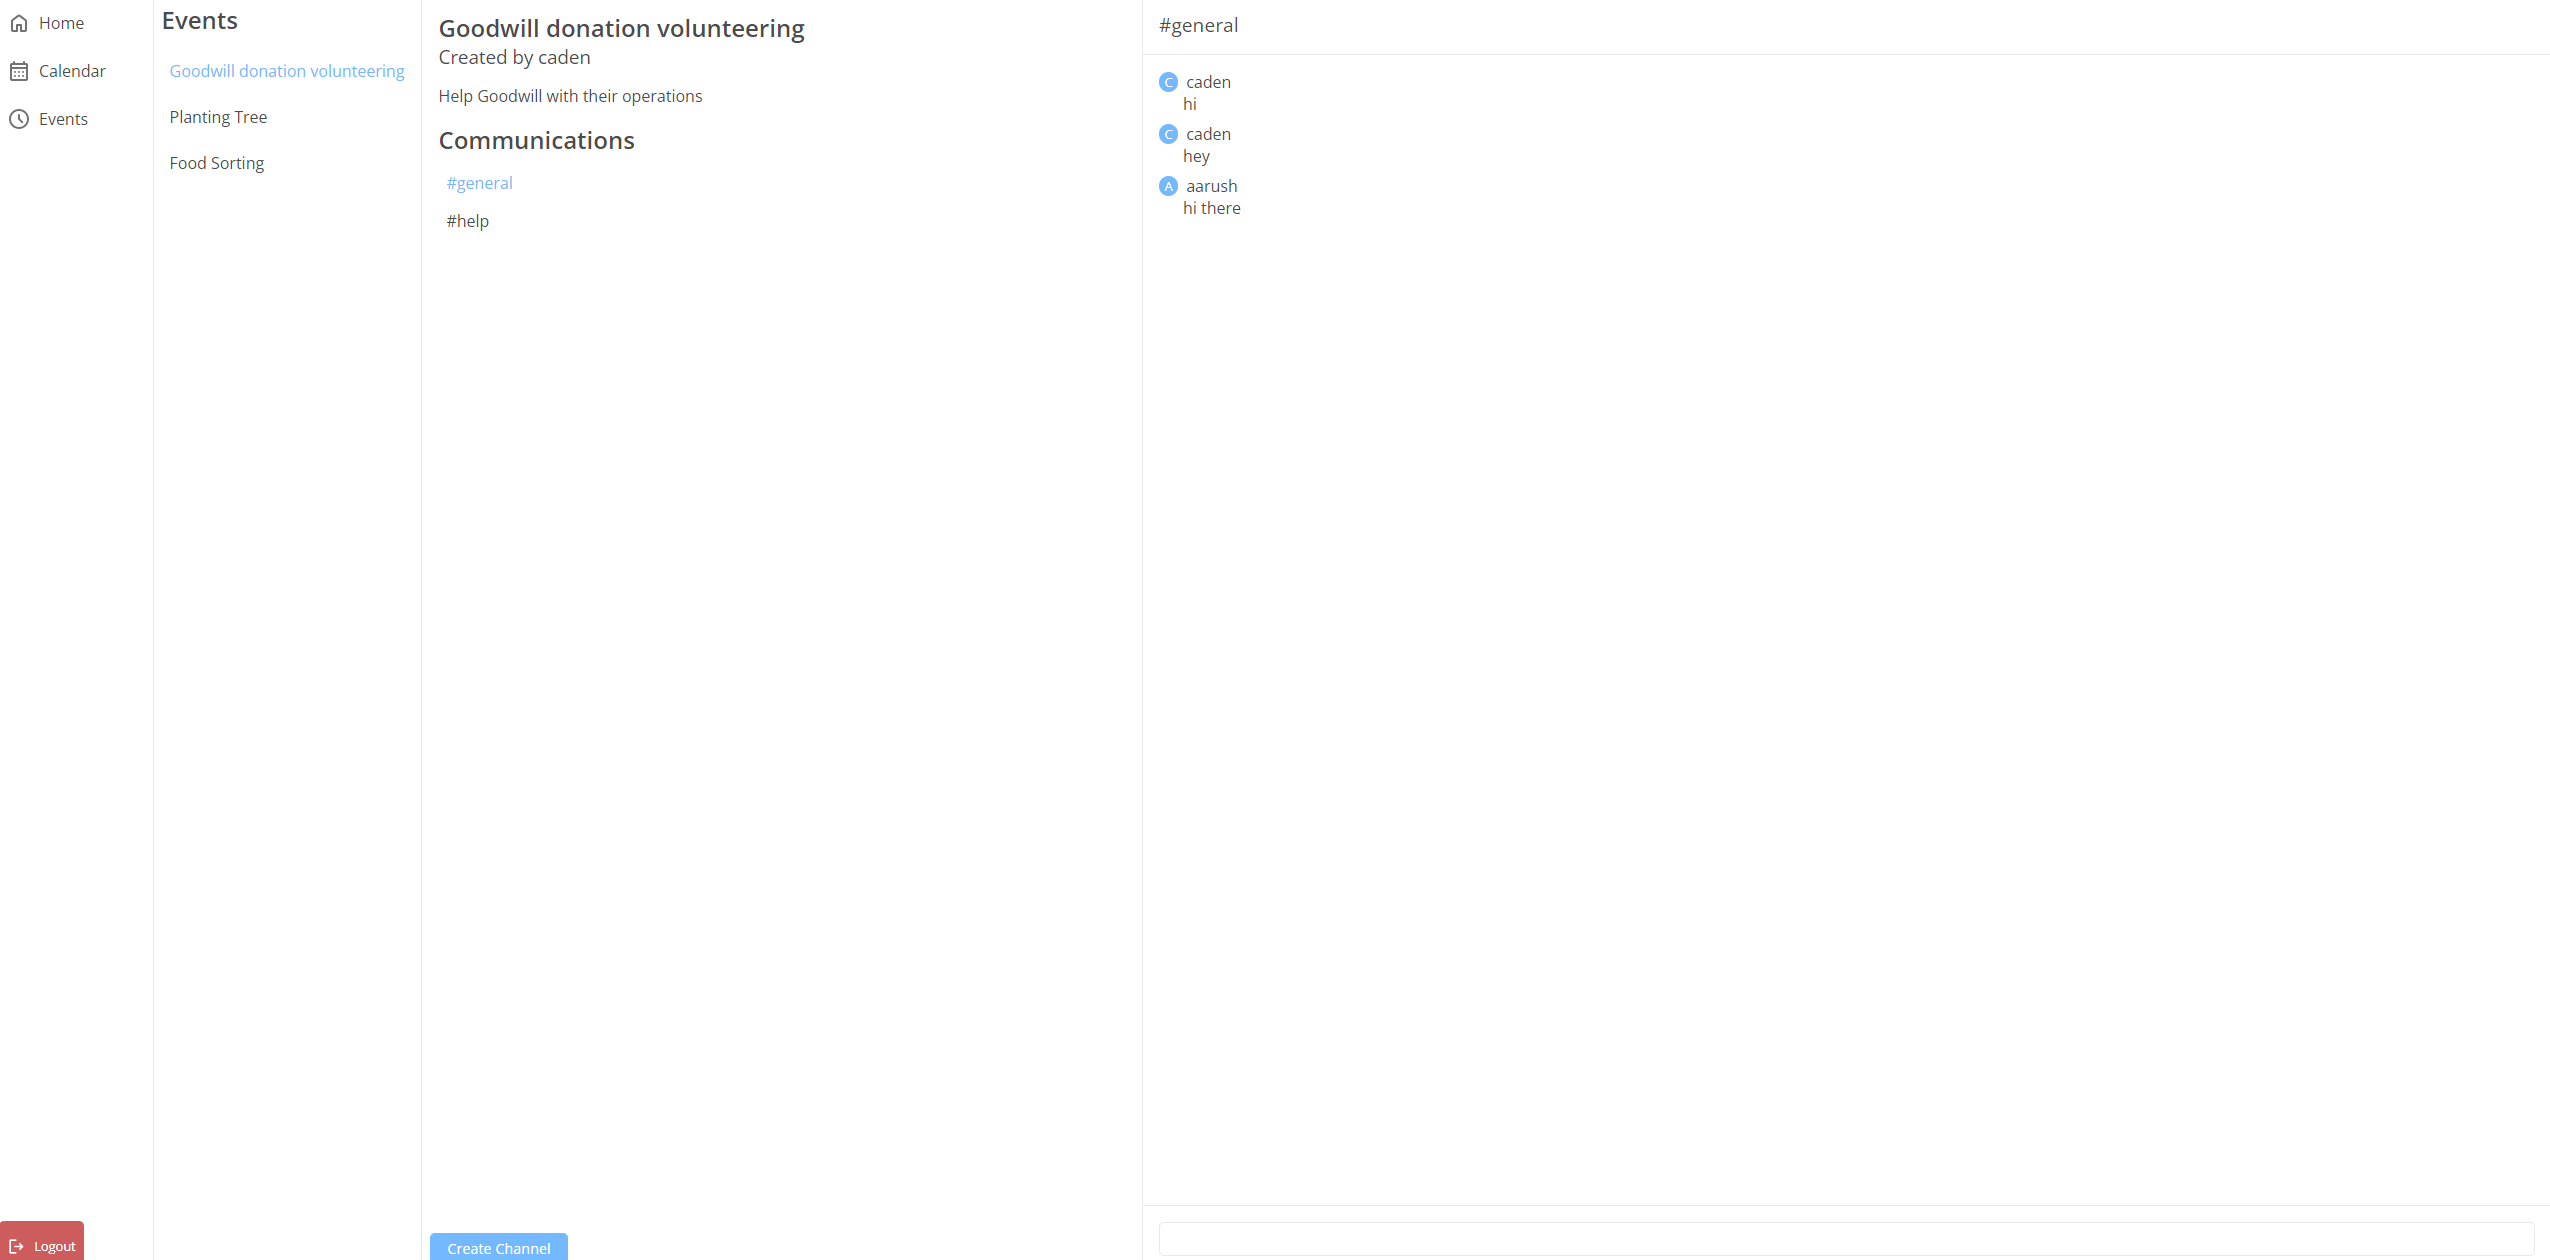Go to Calendar in the sidebar
The height and width of the screenshot is (1260, 2550).
72,71
